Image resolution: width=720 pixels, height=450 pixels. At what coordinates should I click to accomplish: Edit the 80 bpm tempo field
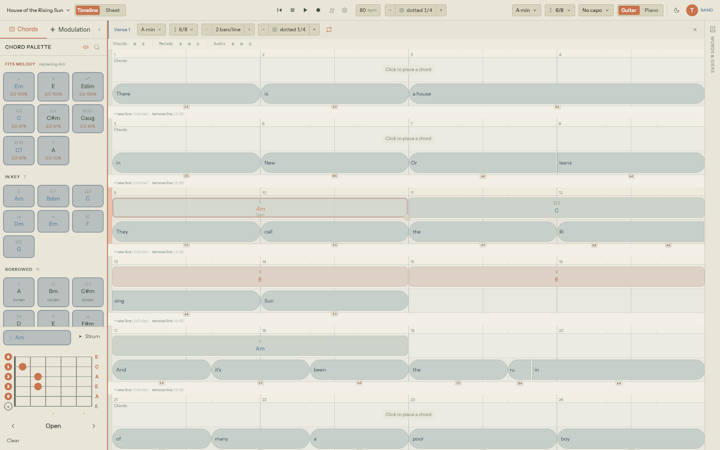point(368,10)
